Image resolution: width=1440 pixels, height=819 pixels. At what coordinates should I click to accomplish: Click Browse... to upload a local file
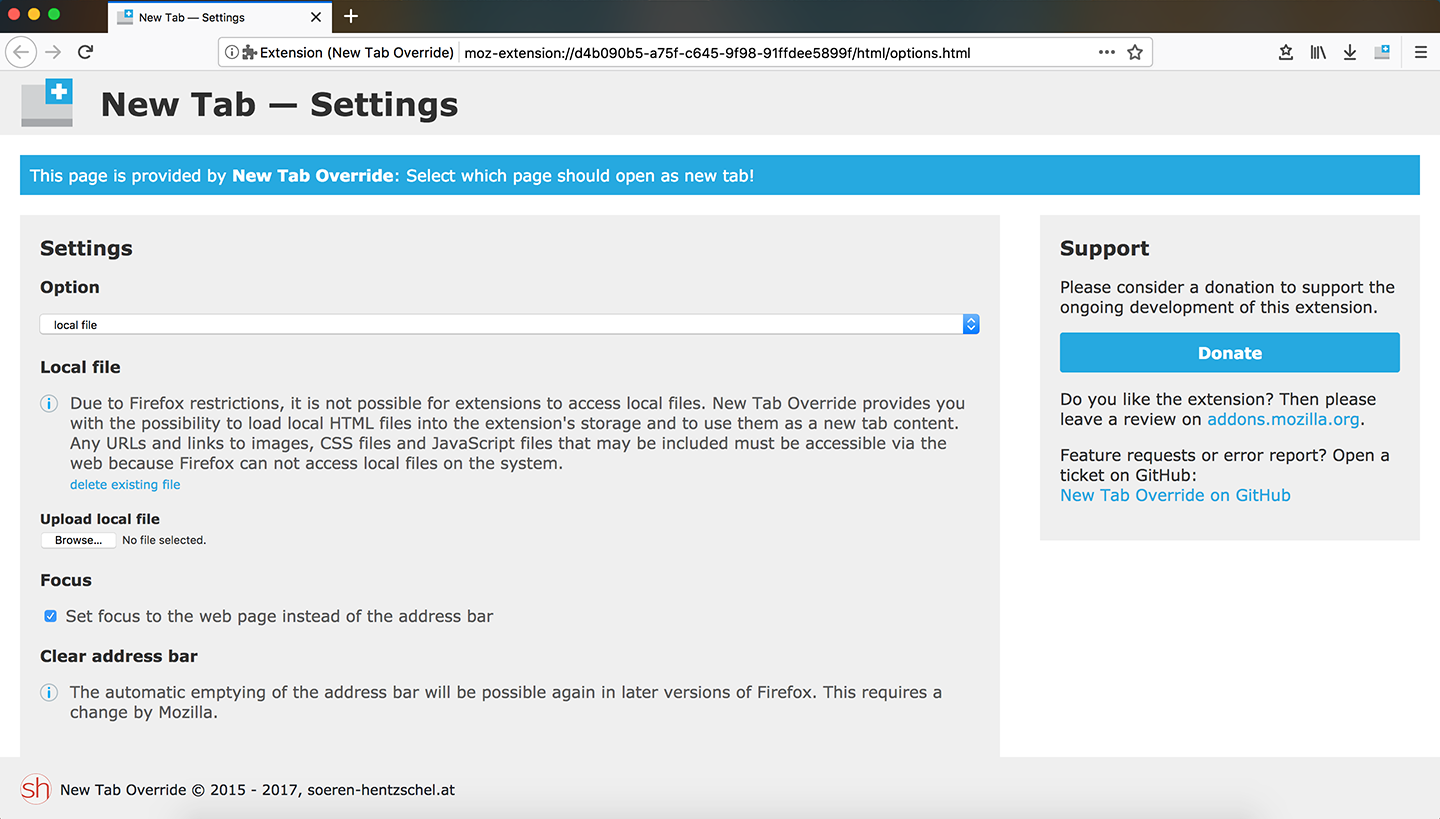coord(78,540)
